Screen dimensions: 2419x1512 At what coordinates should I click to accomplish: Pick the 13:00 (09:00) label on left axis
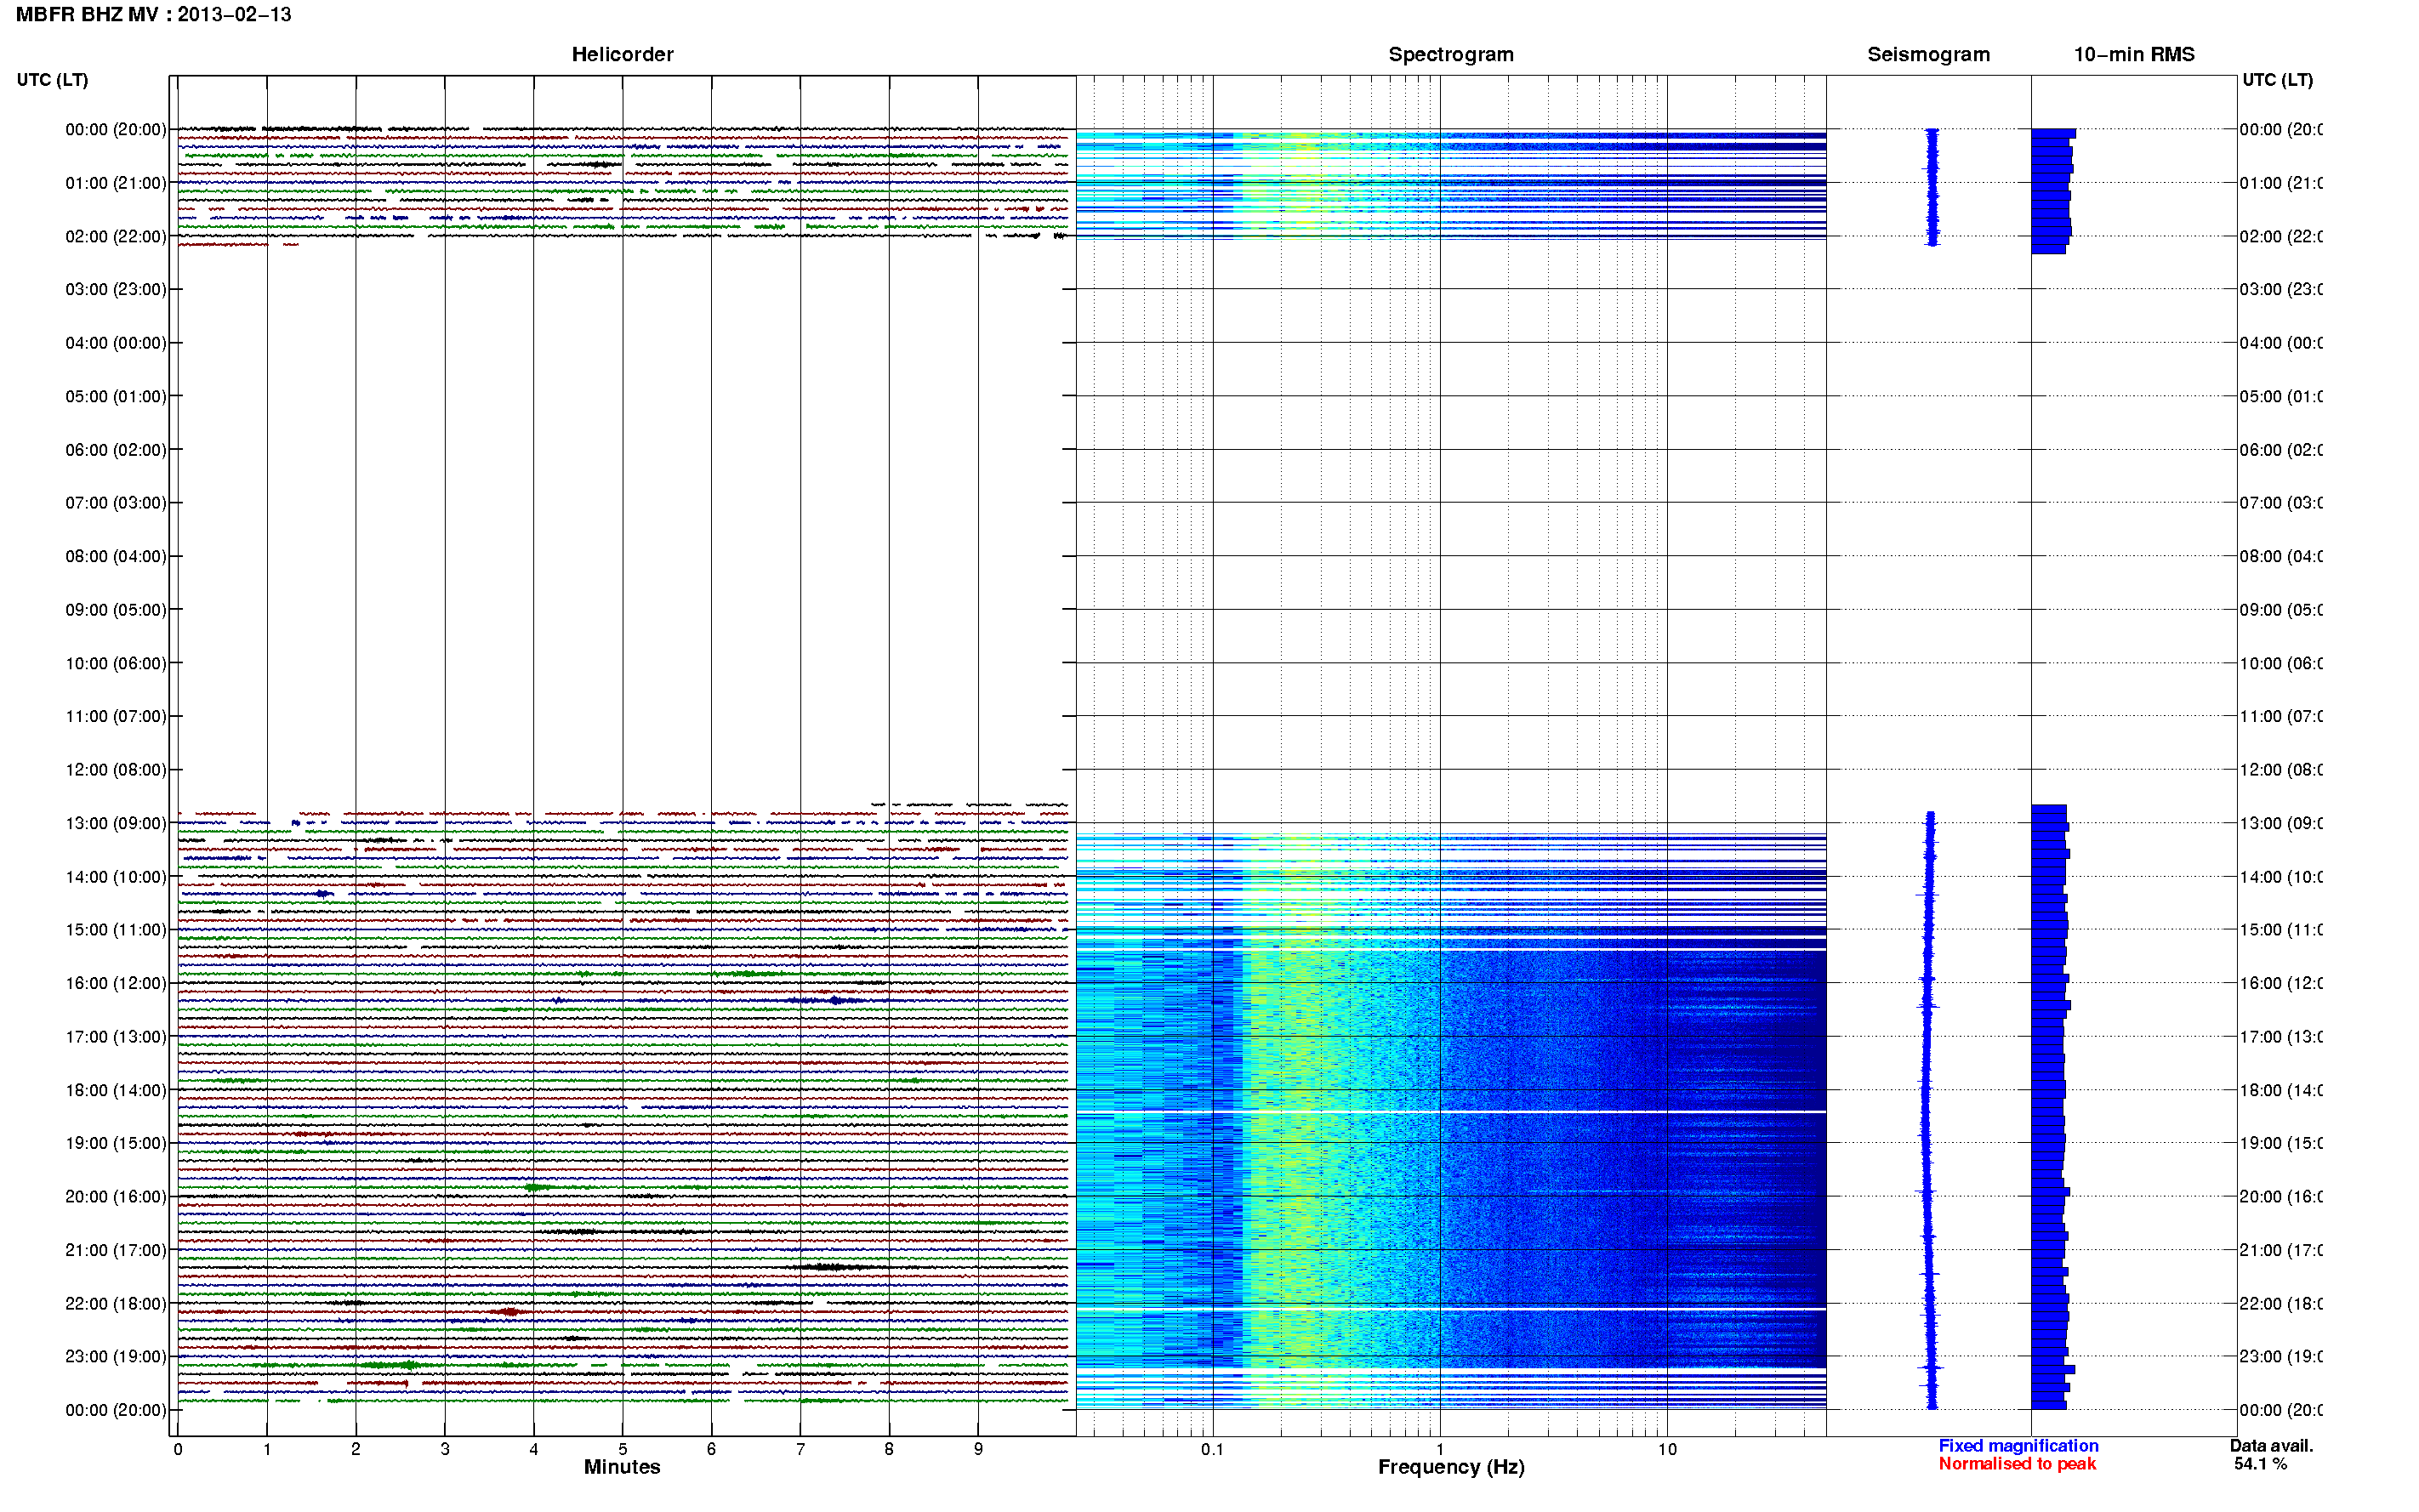116,824
